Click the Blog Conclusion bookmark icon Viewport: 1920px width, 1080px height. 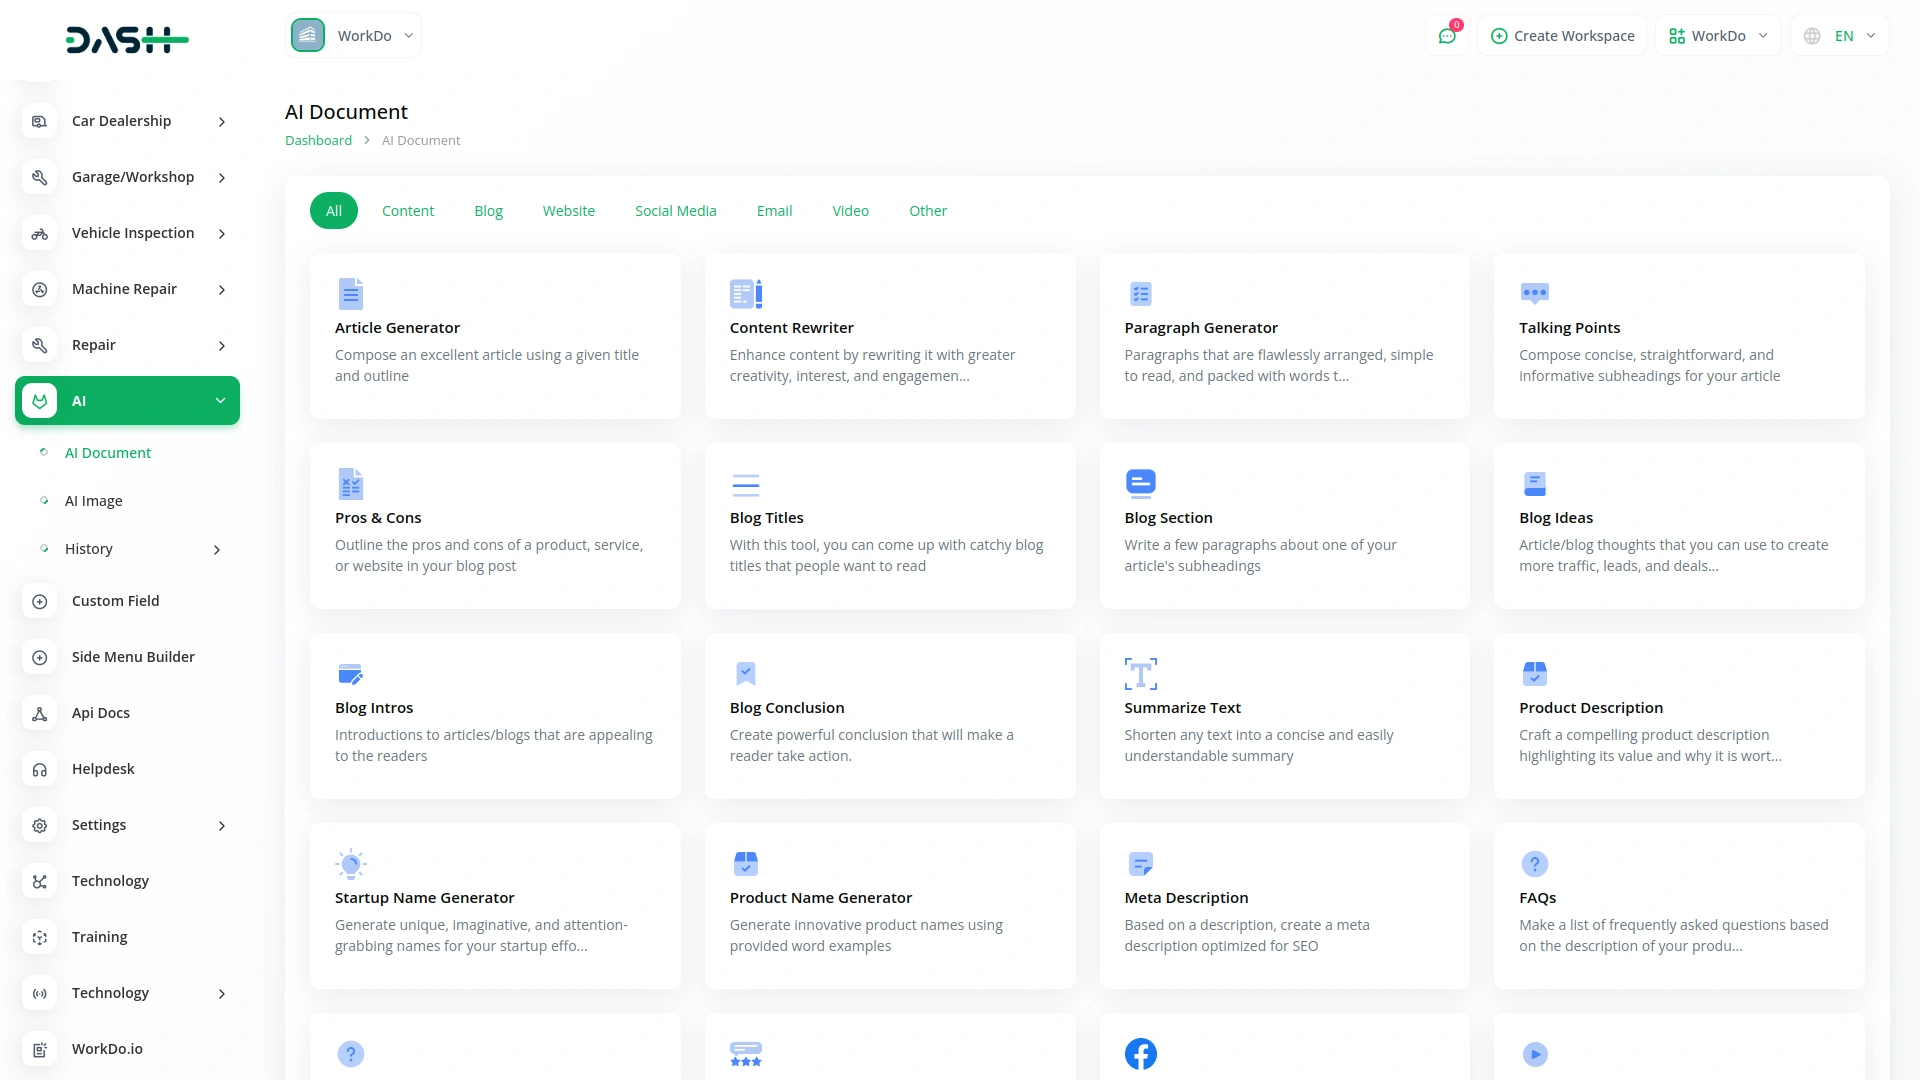[746, 674]
